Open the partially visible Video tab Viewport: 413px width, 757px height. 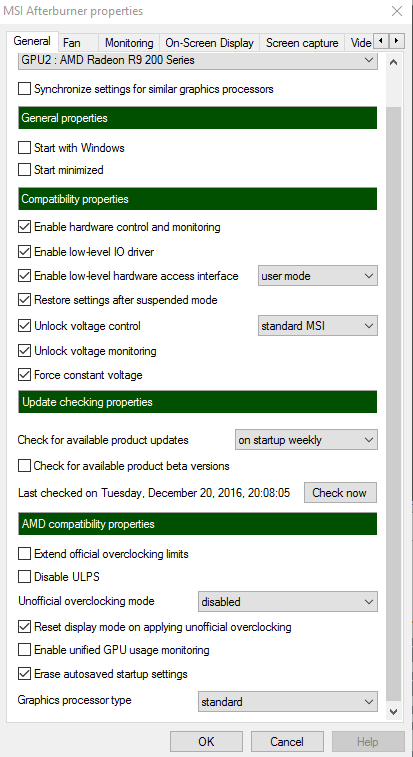point(360,43)
